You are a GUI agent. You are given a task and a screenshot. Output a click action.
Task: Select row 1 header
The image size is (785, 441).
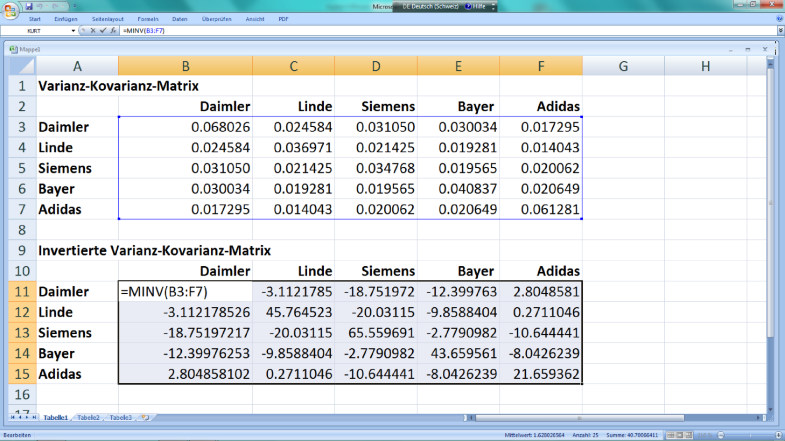click(x=22, y=86)
